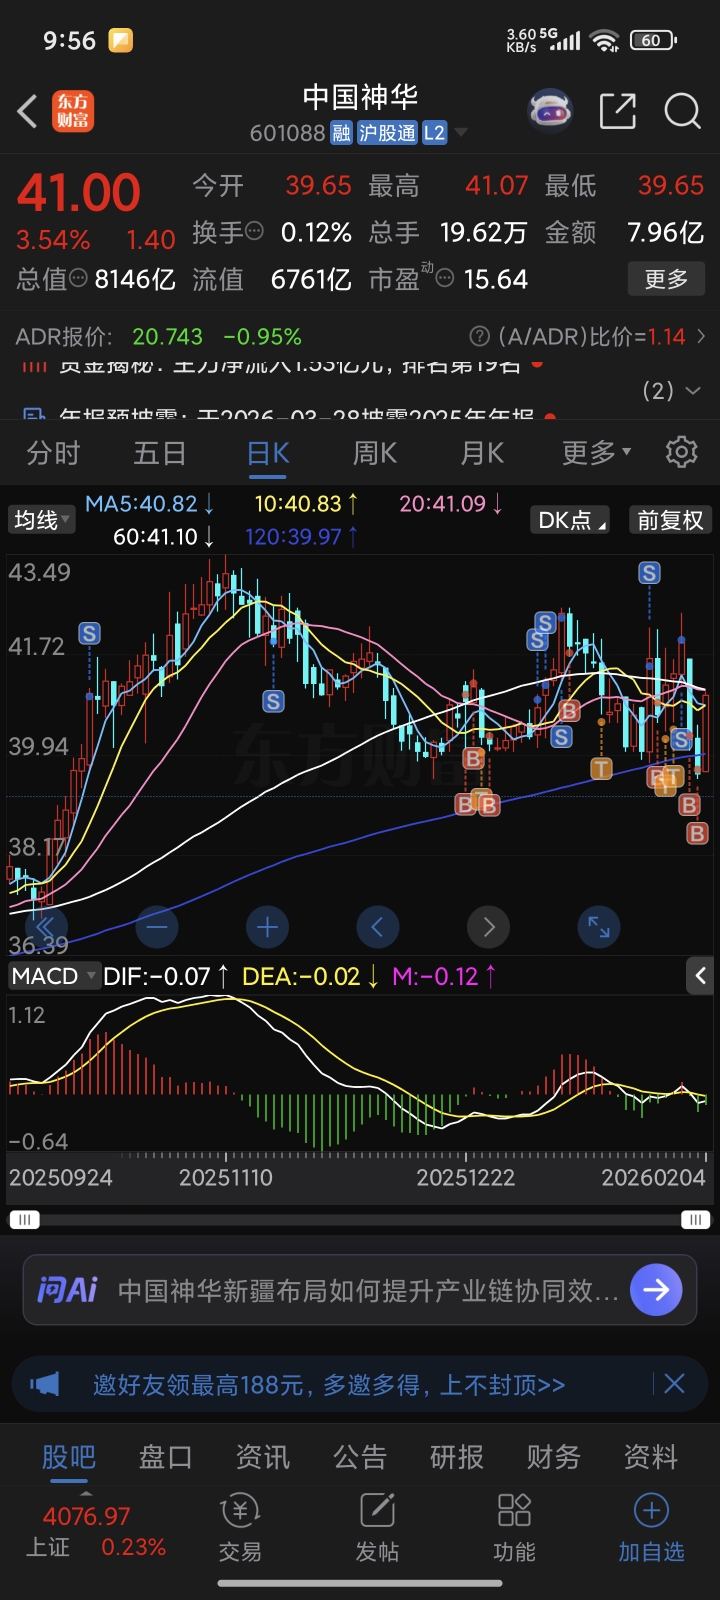Open the MACD indicator dropdown

53,975
